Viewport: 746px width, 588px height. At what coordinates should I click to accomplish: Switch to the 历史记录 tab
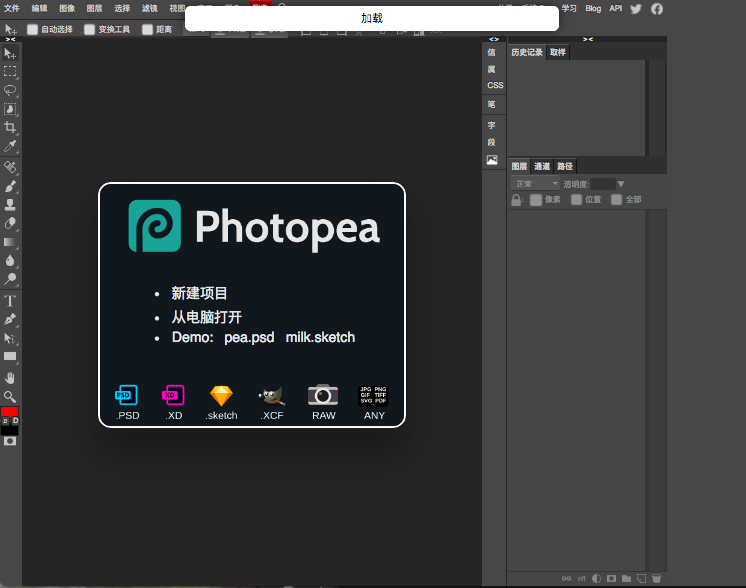527,52
